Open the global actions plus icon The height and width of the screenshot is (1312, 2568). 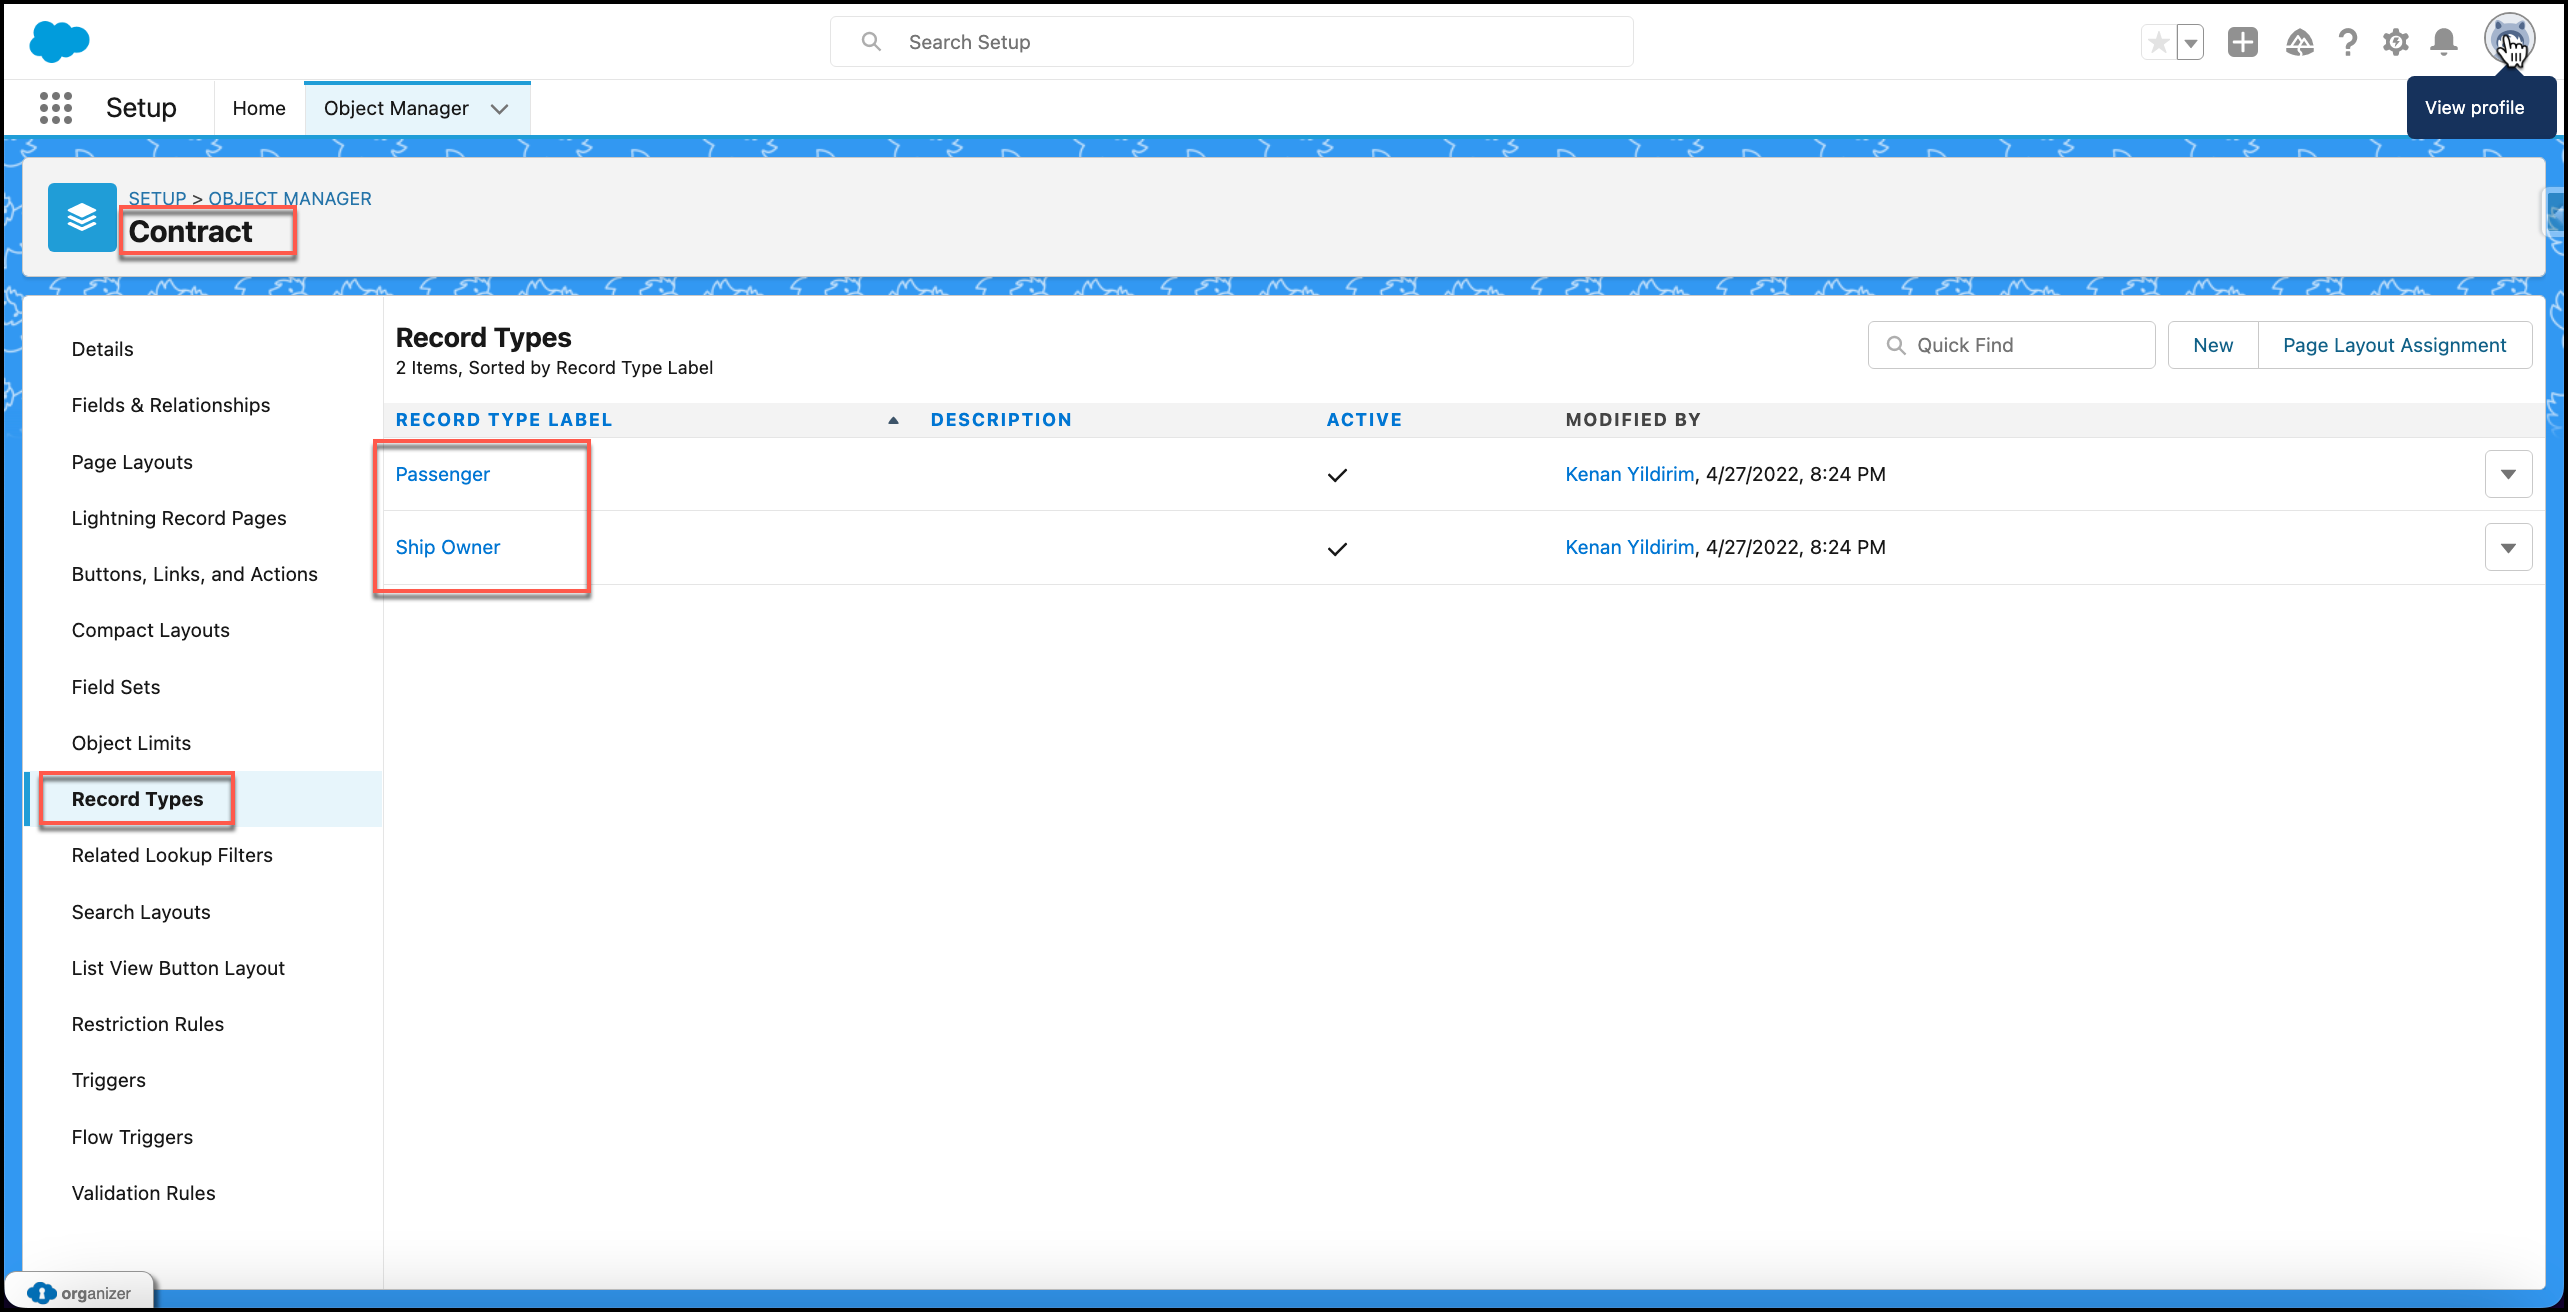2243,42
